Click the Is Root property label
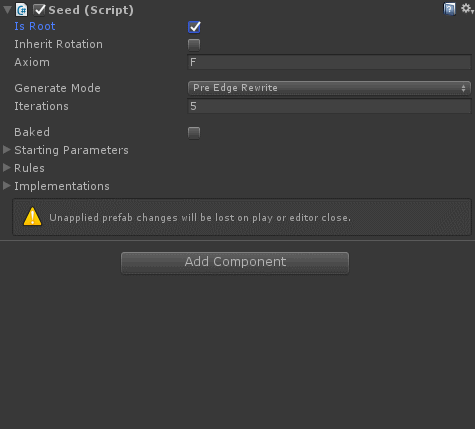Image resolution: width=475 pixels, height=429 pixels. pos(35,26)
